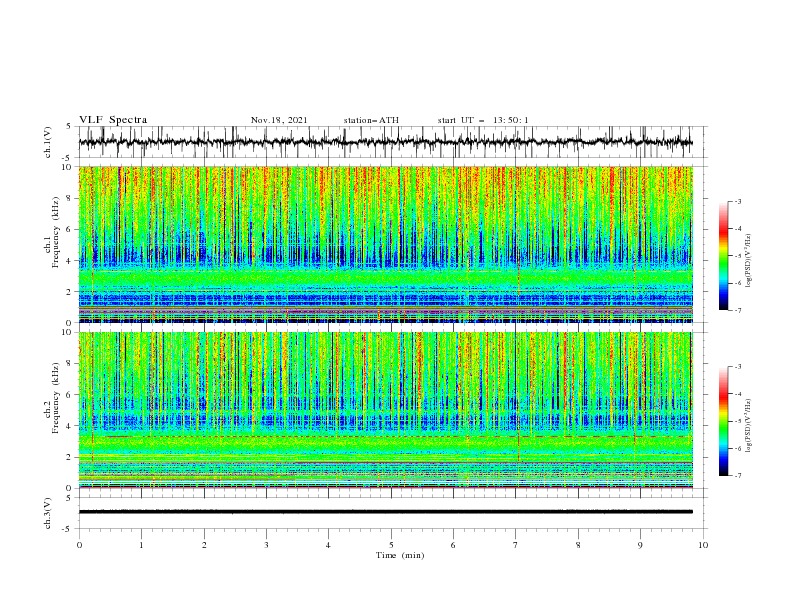Click the time axis tick label "1"
The height and width of the screenshot is (612, 792).
pos(141,545)
